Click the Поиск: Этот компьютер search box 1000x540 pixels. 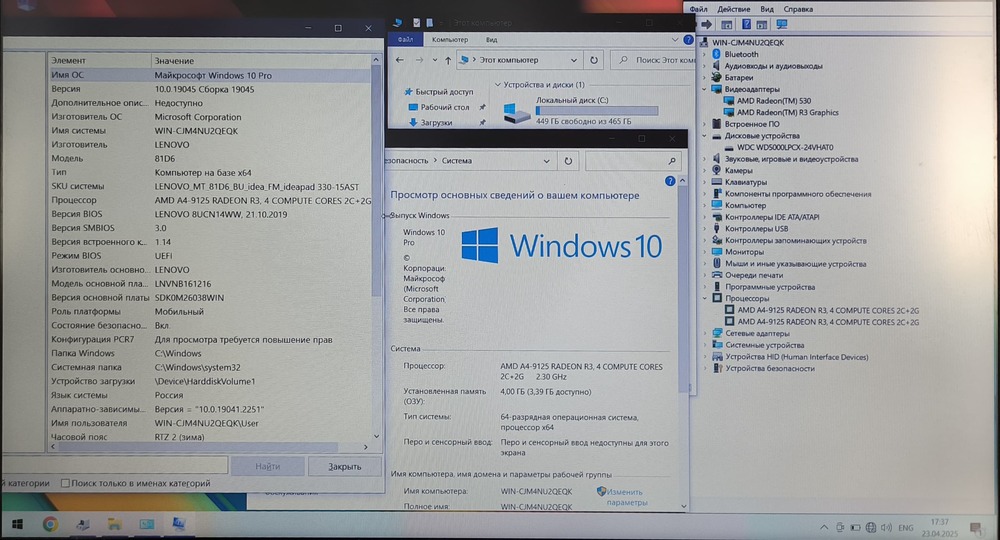(654, 60)
